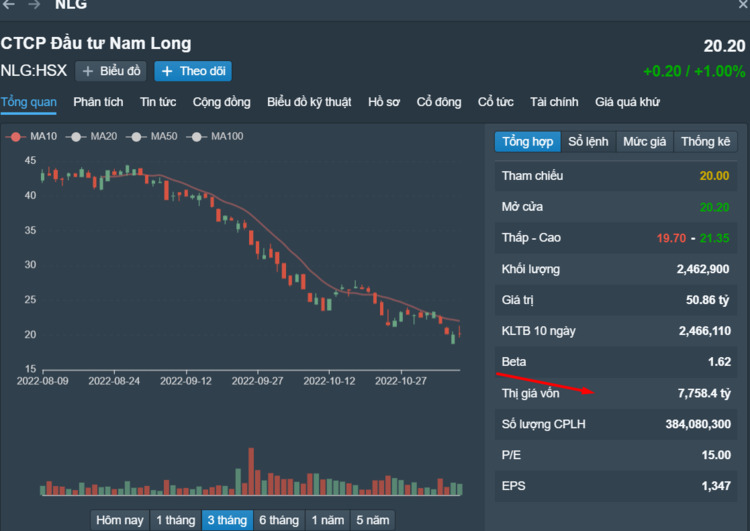Set chart range to 6 tháng
This screenshot has width=750, height=531.
tap(279, 520)
